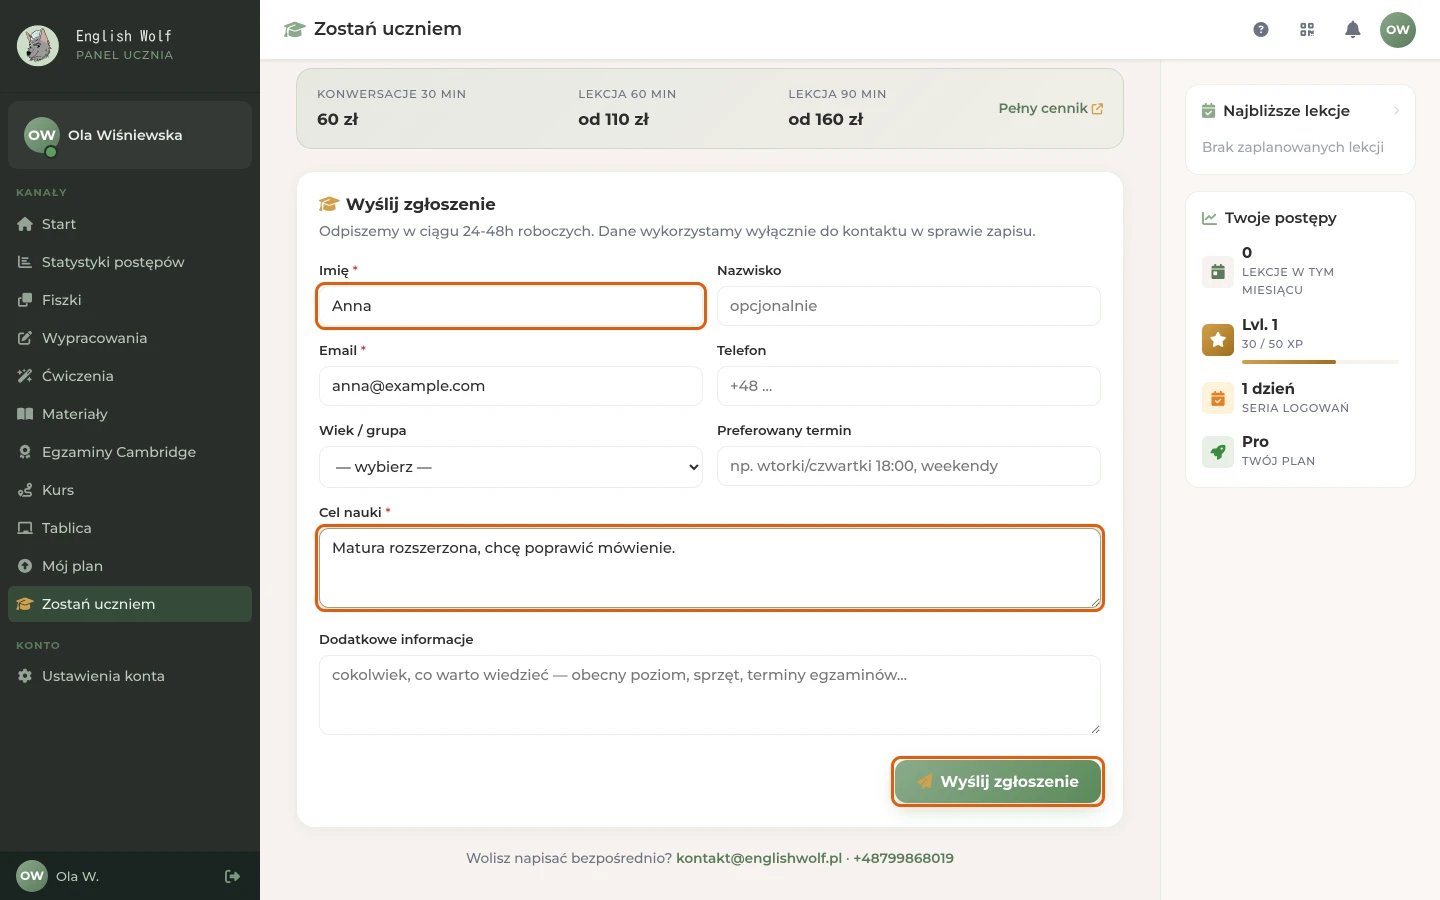Image resolution: width=1440 pixels, height=900 pixels.
Task: Click the Ola W. name in sidebar footer
Action: coord(77,877)
